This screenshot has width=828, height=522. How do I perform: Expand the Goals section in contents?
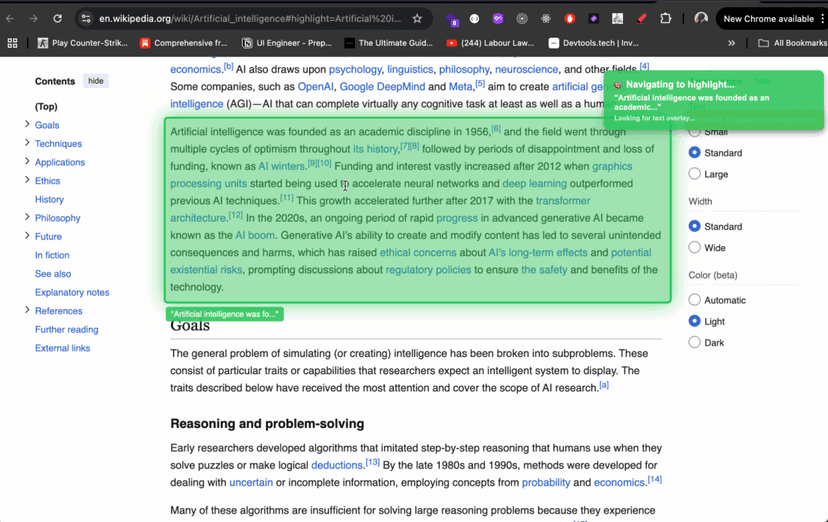[x=27, y=125]
